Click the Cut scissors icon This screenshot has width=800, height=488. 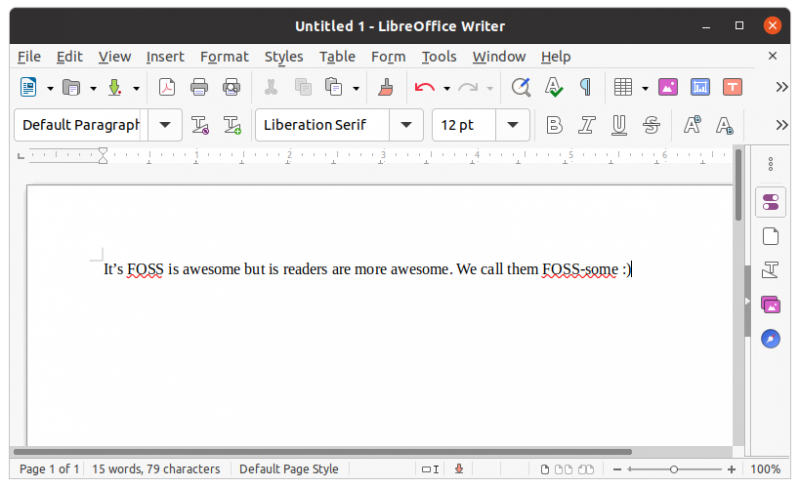[271, 88]
